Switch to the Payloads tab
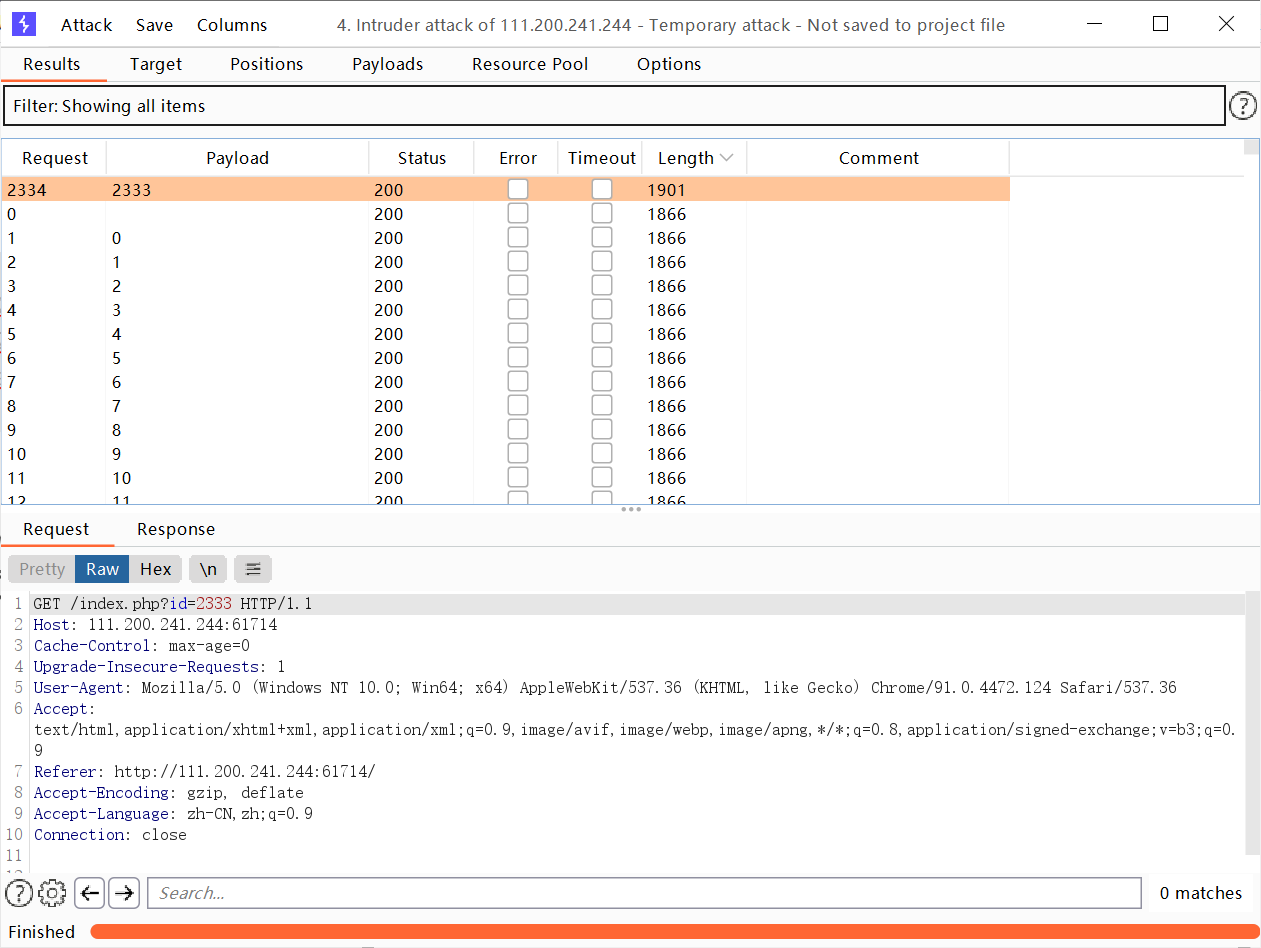The image size is (1261, 948). point(388,64)
